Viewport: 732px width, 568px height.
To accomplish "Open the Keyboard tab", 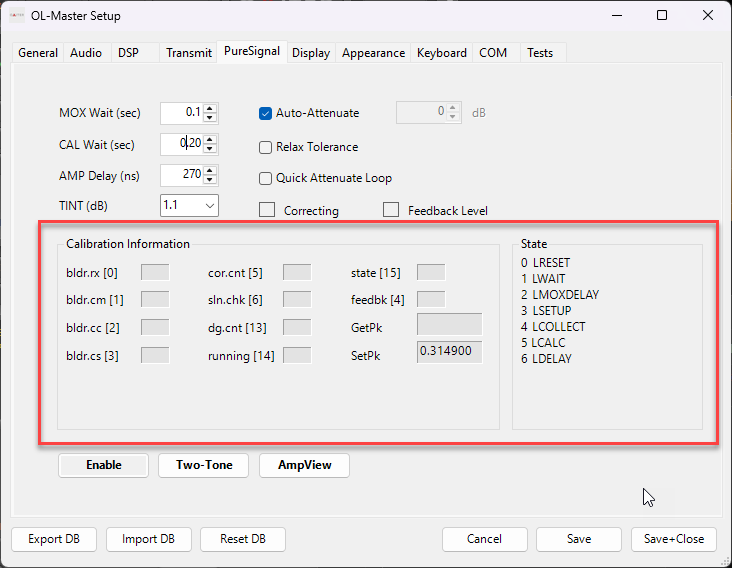I will tap(442, 53).
